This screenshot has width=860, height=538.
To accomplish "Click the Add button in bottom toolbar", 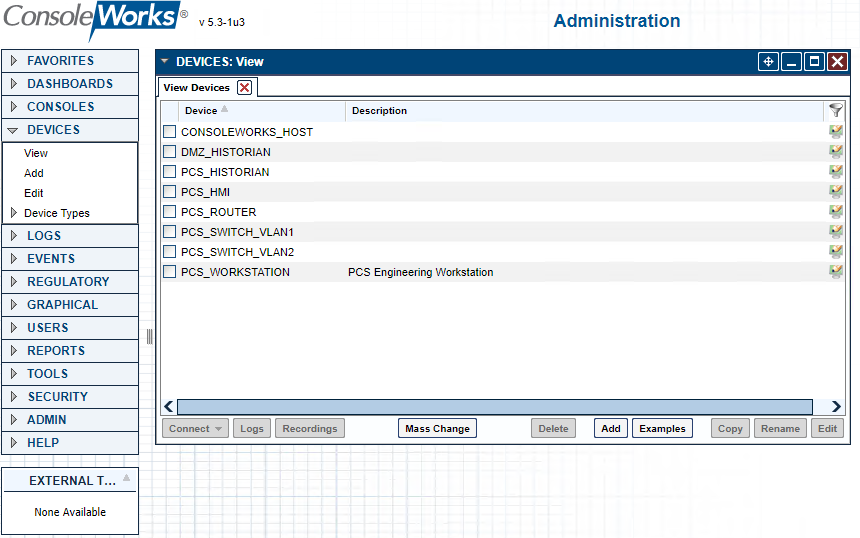I will (x=610, y=428).
